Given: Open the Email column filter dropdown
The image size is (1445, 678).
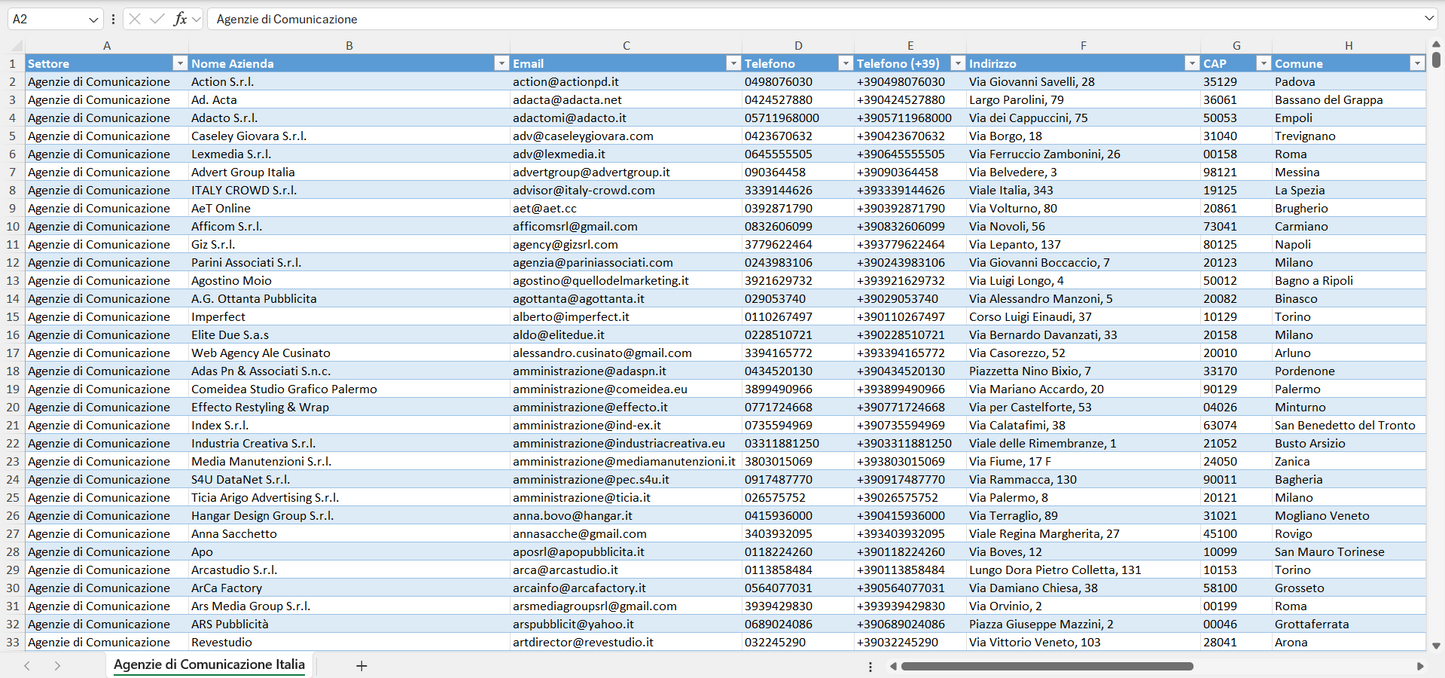Looking at the screenshot, I should point(733,63).
